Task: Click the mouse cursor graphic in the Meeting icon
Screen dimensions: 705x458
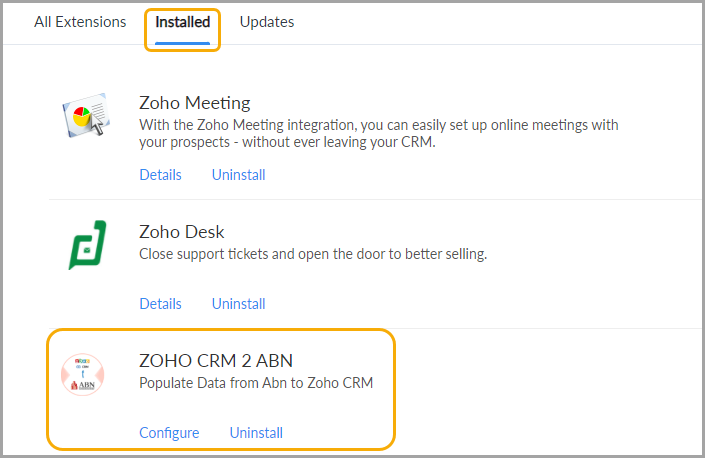Action: (x=97, y=124)
